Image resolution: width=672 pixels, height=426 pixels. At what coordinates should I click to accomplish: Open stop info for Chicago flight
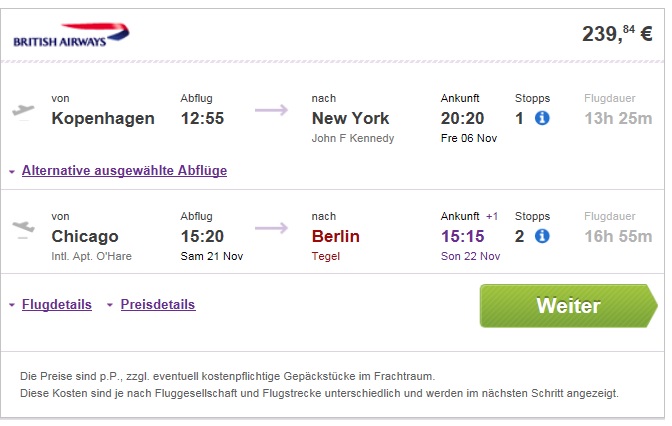(x=542, y=236)
